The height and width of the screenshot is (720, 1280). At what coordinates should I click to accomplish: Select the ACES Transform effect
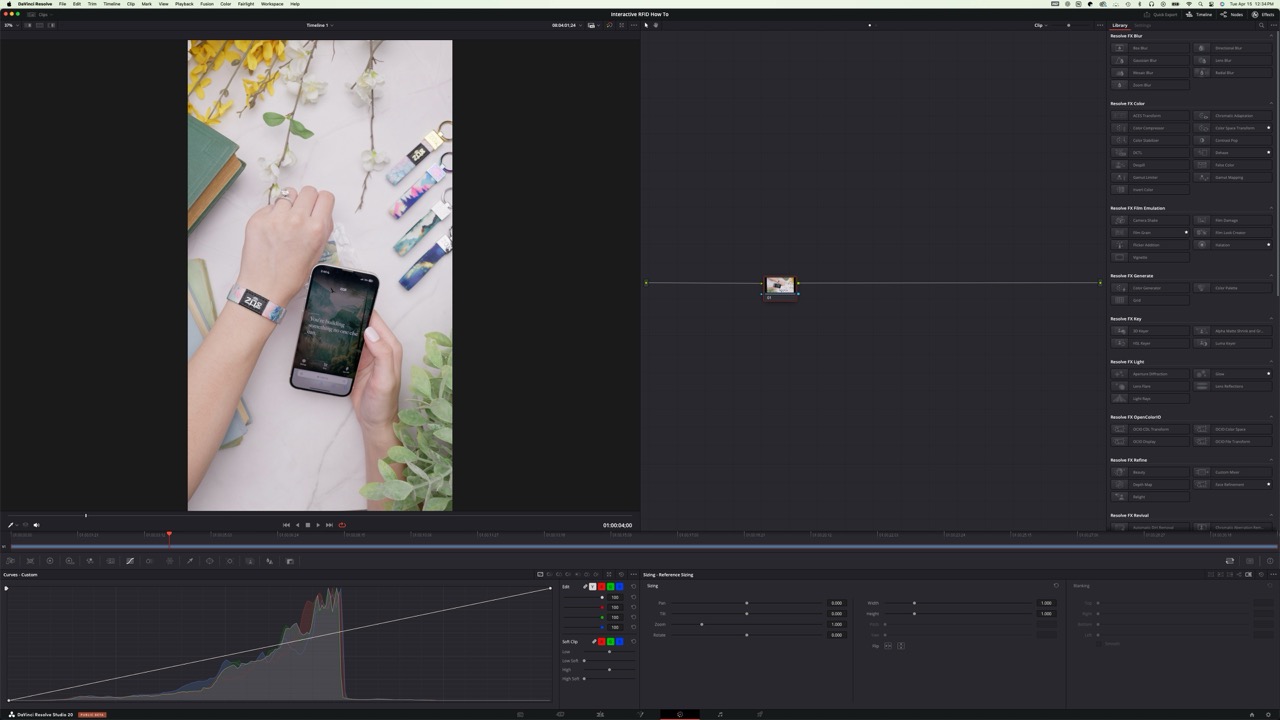tap(1150, 115)
